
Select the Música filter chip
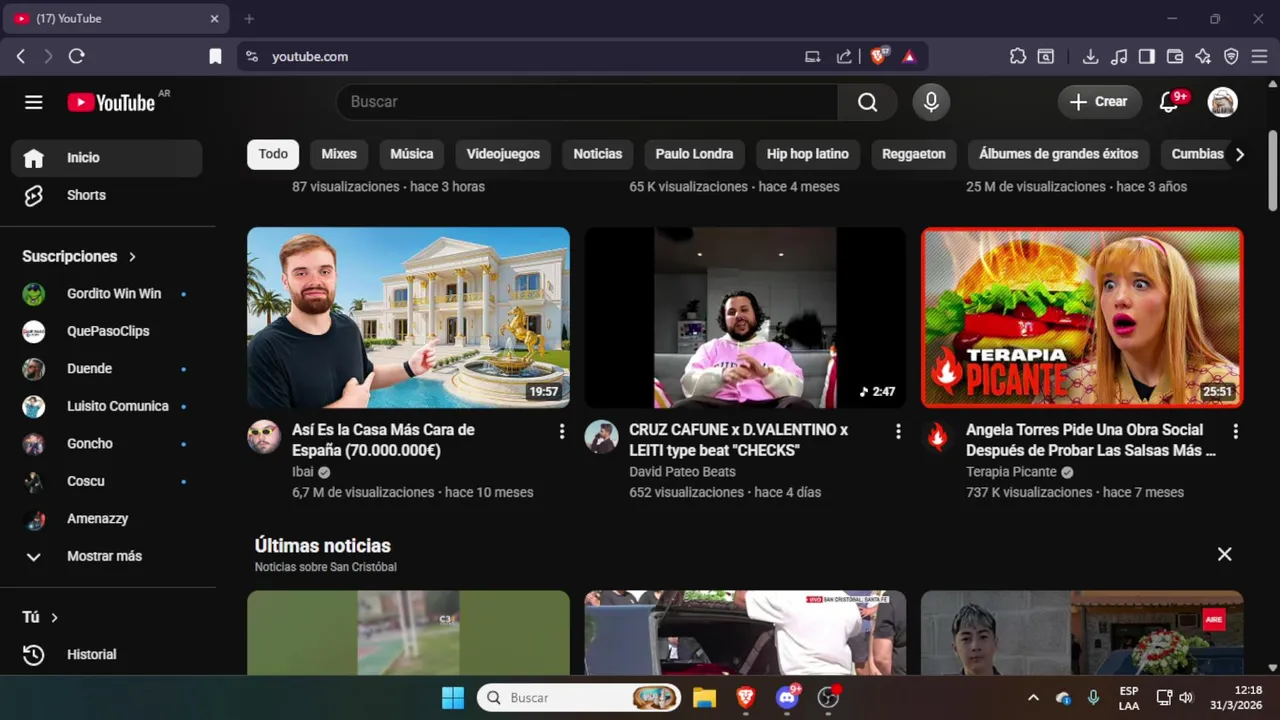412,154
